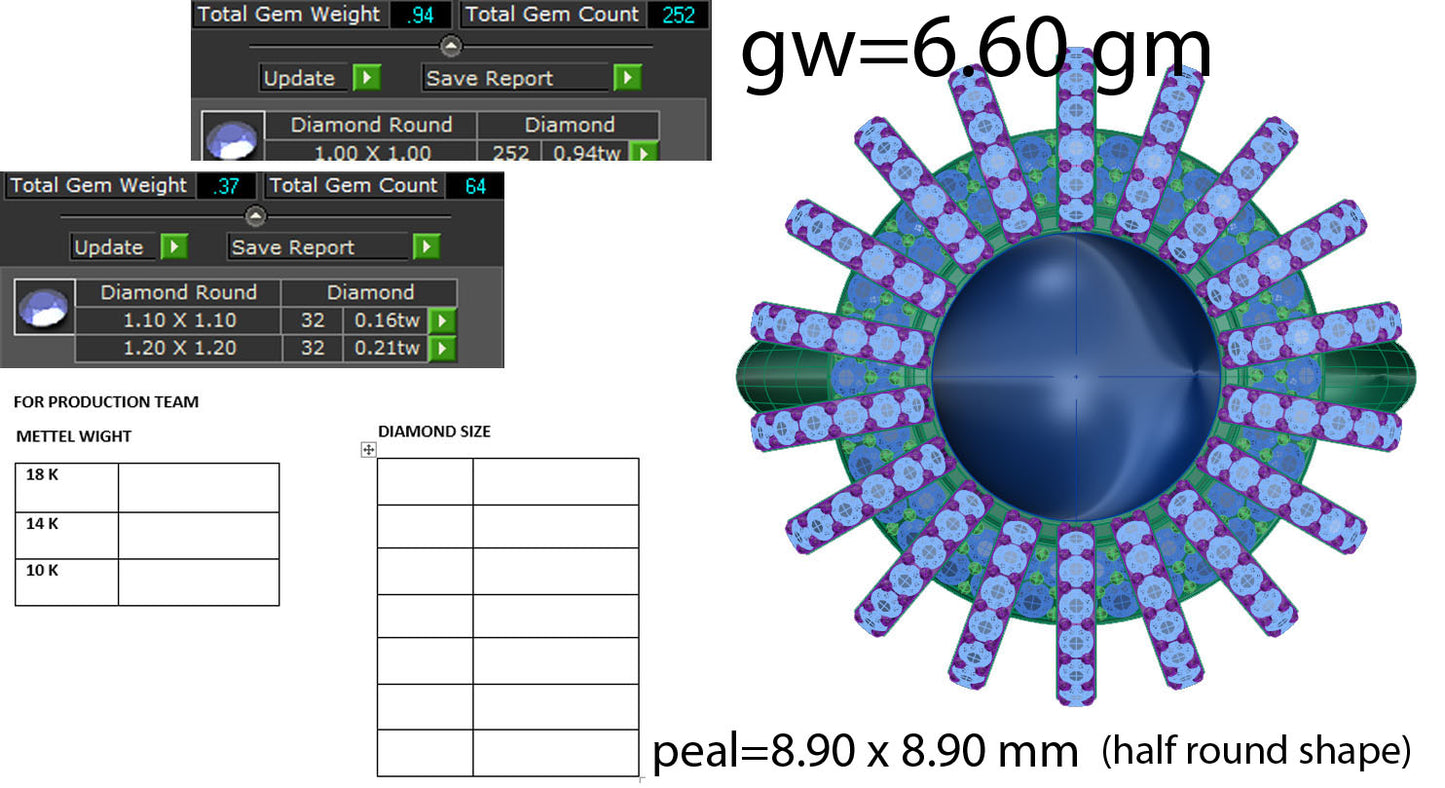Select the blue pearl in the ring render
Screen dimensions: 1445x788
(1076, 377)
